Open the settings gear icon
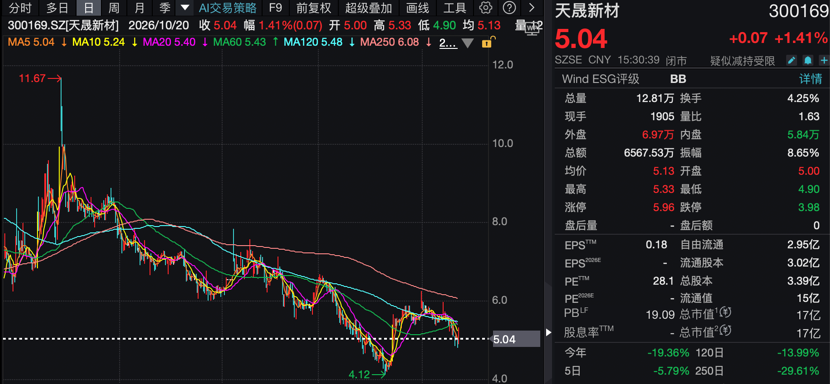The height and width of the screenshot is (384, 830). point(485,7)
